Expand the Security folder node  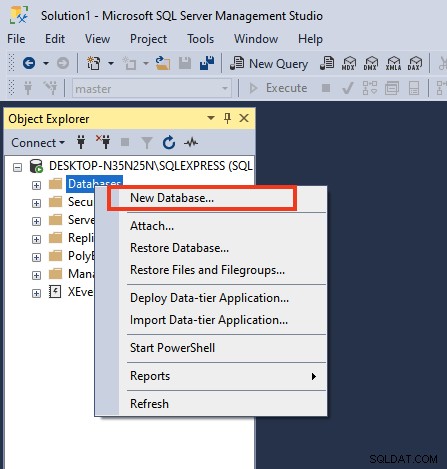pyautogui.click(x=36, y=203)
